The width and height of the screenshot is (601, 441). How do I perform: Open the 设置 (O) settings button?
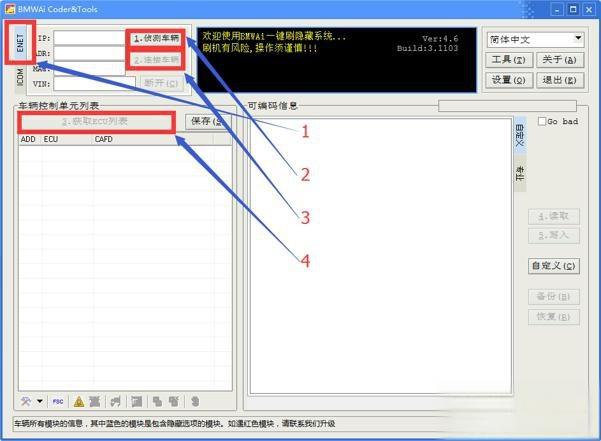(x=509, y=80)
